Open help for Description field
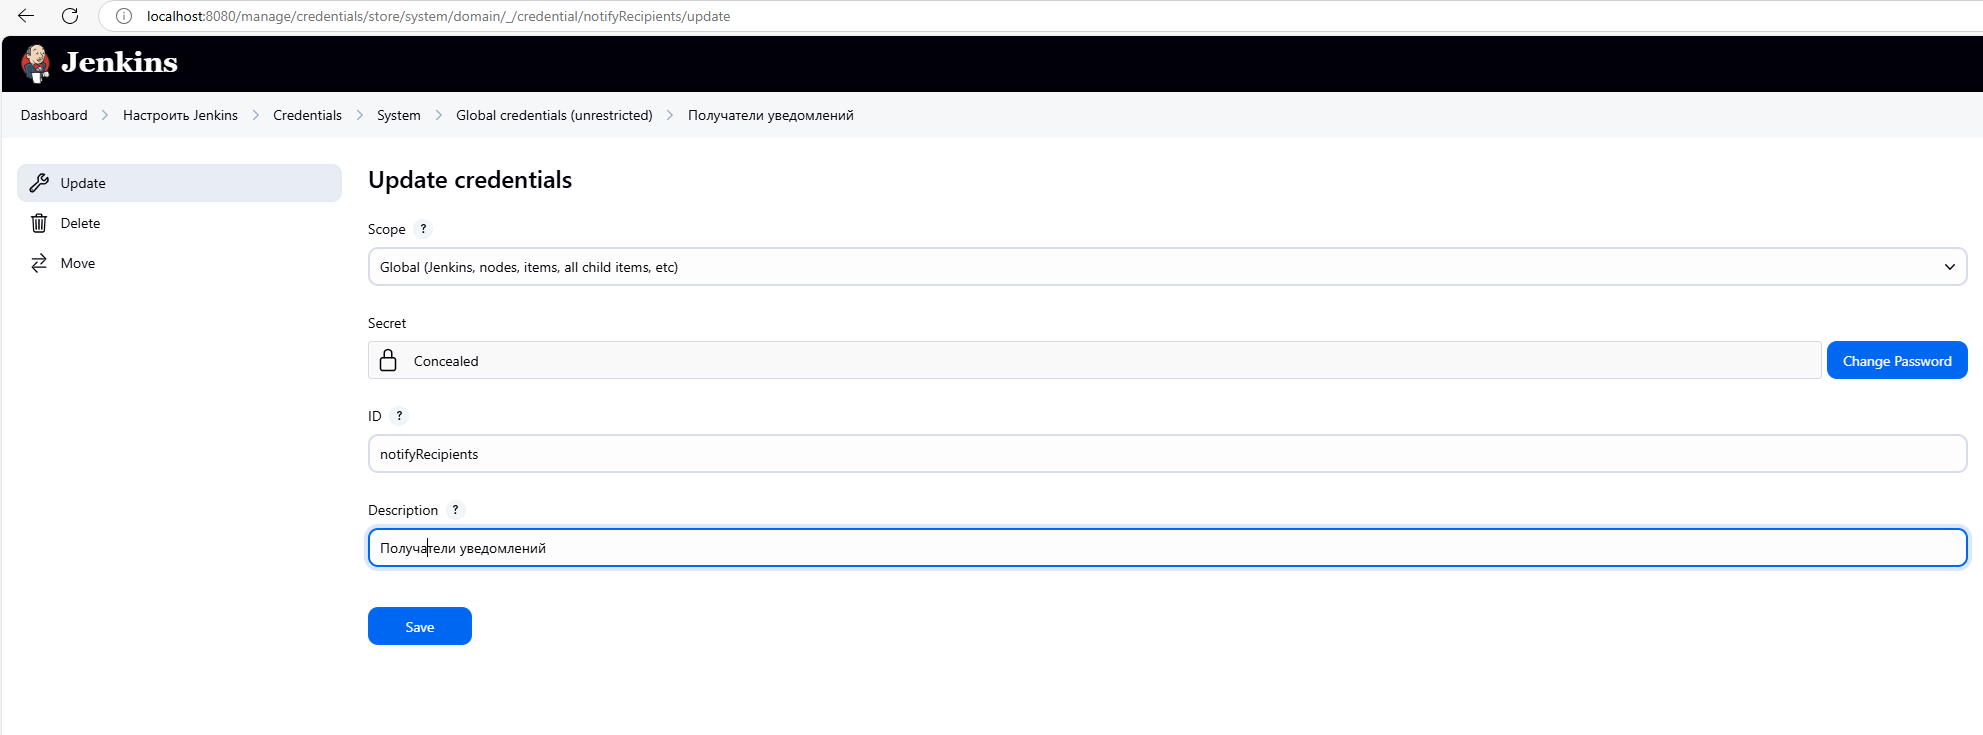This screenshot has height=735, width=1983. click(x=455, y=510)
